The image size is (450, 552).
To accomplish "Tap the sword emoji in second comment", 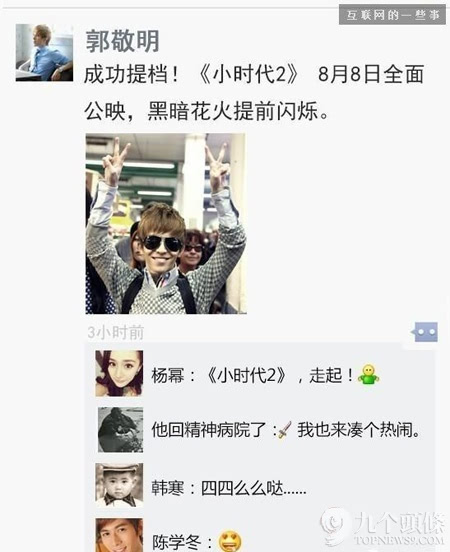I will 285,430.
